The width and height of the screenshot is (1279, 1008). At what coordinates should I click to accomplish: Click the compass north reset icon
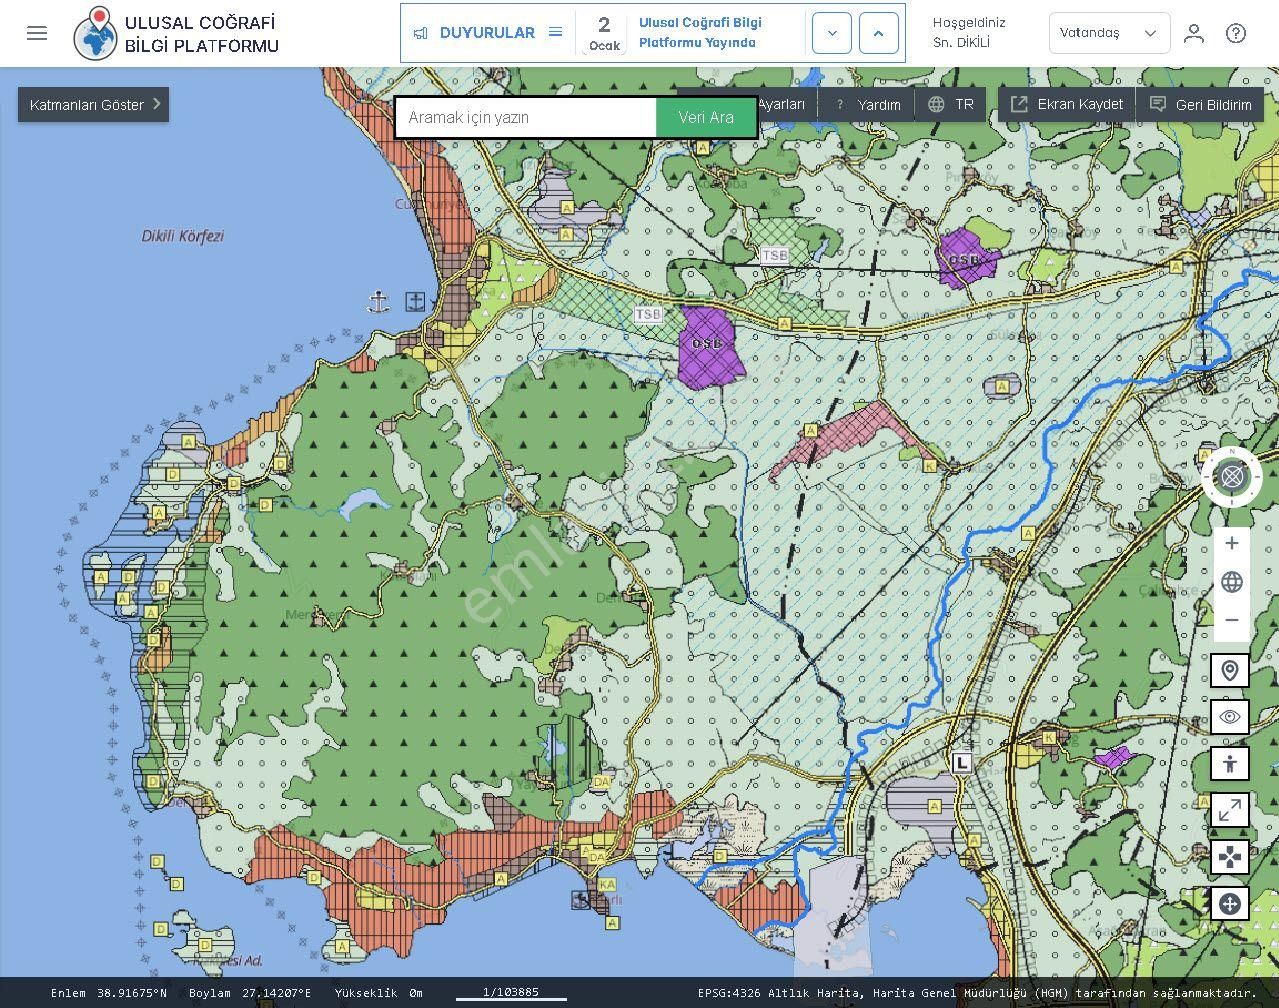click(1231, 477)
